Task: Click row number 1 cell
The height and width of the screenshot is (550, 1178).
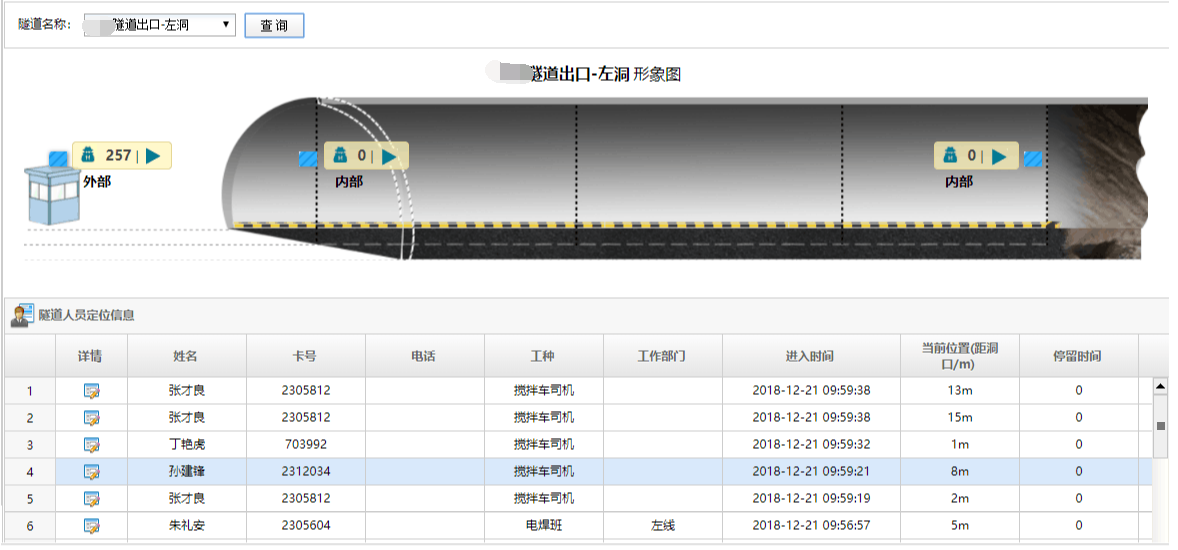Action: pos(30,391)
